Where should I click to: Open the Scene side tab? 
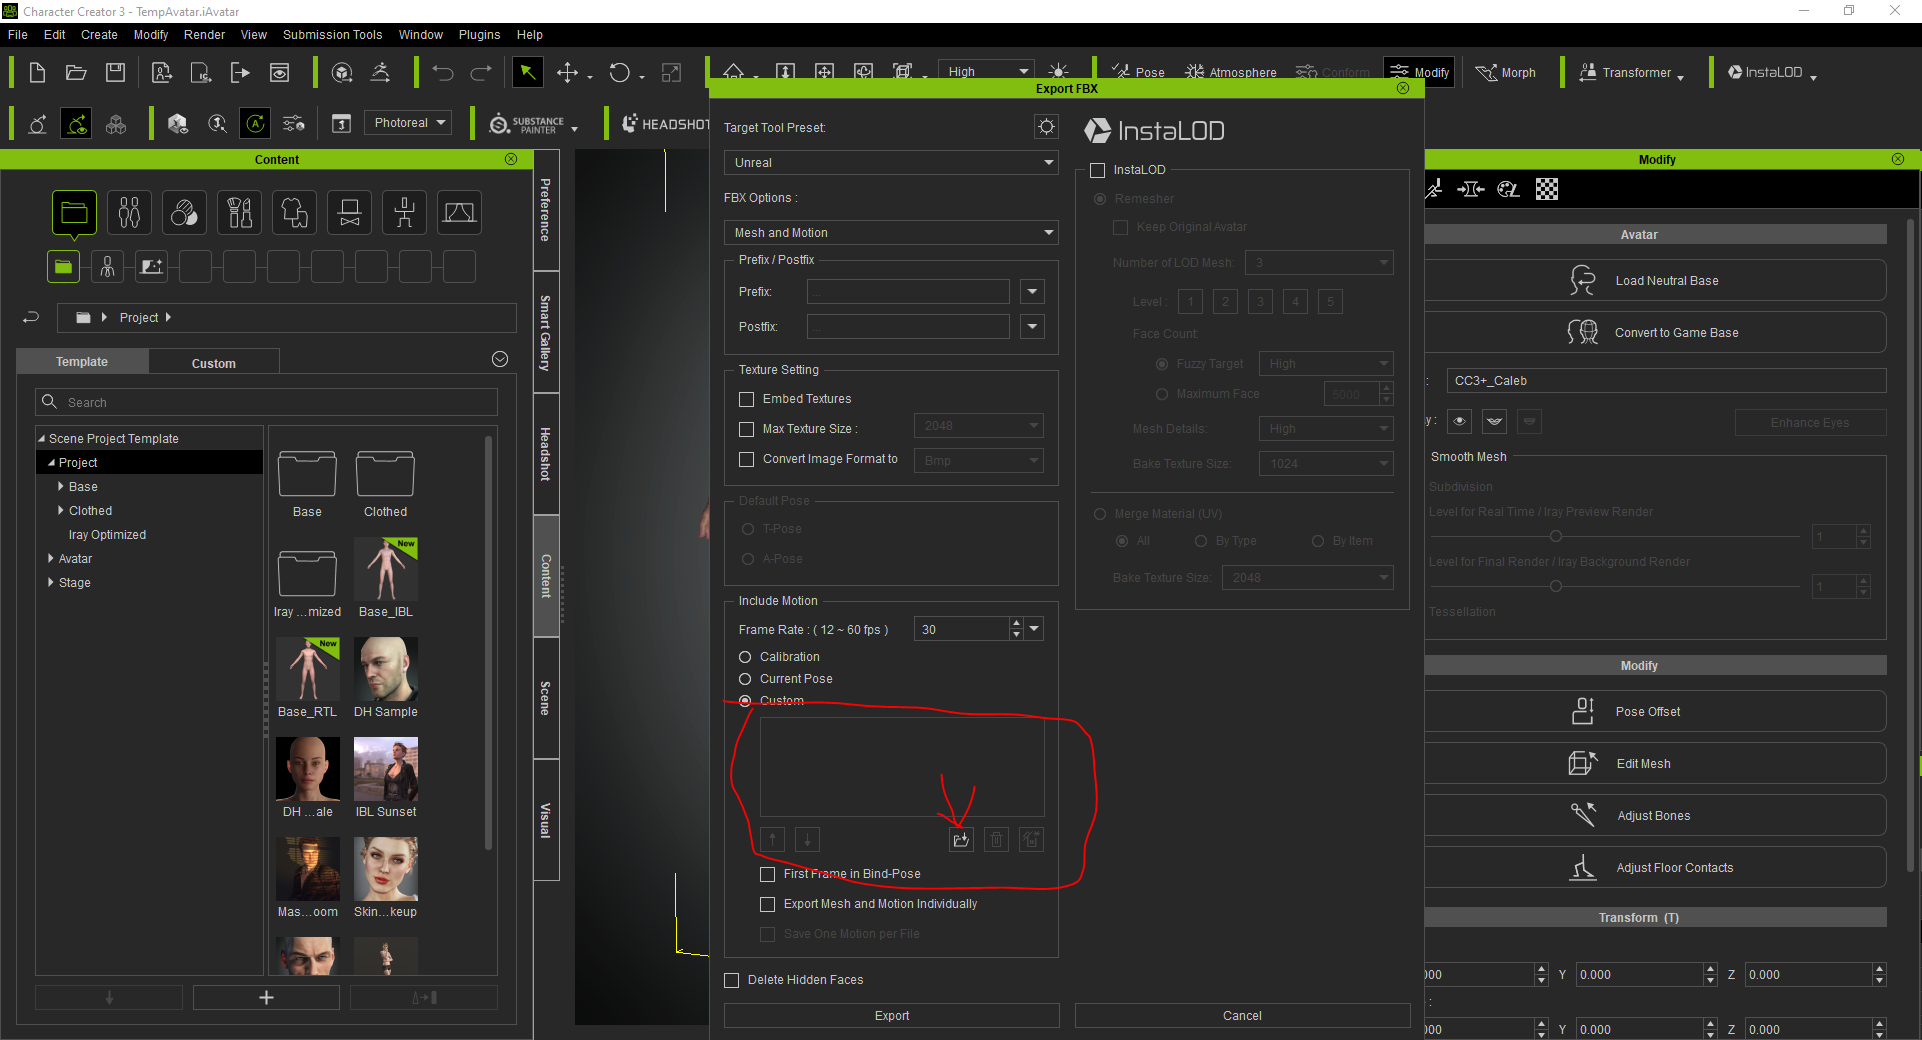[x=546, y=698]
